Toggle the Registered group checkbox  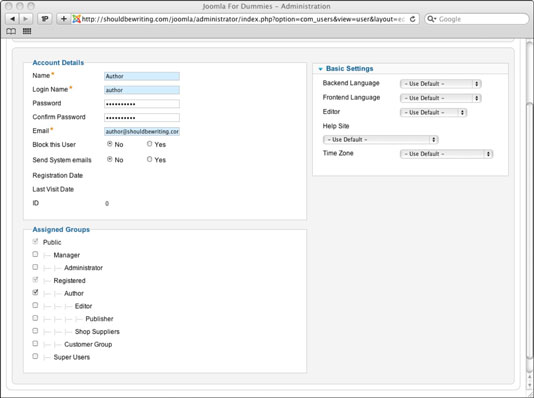[x=35, y=280]
